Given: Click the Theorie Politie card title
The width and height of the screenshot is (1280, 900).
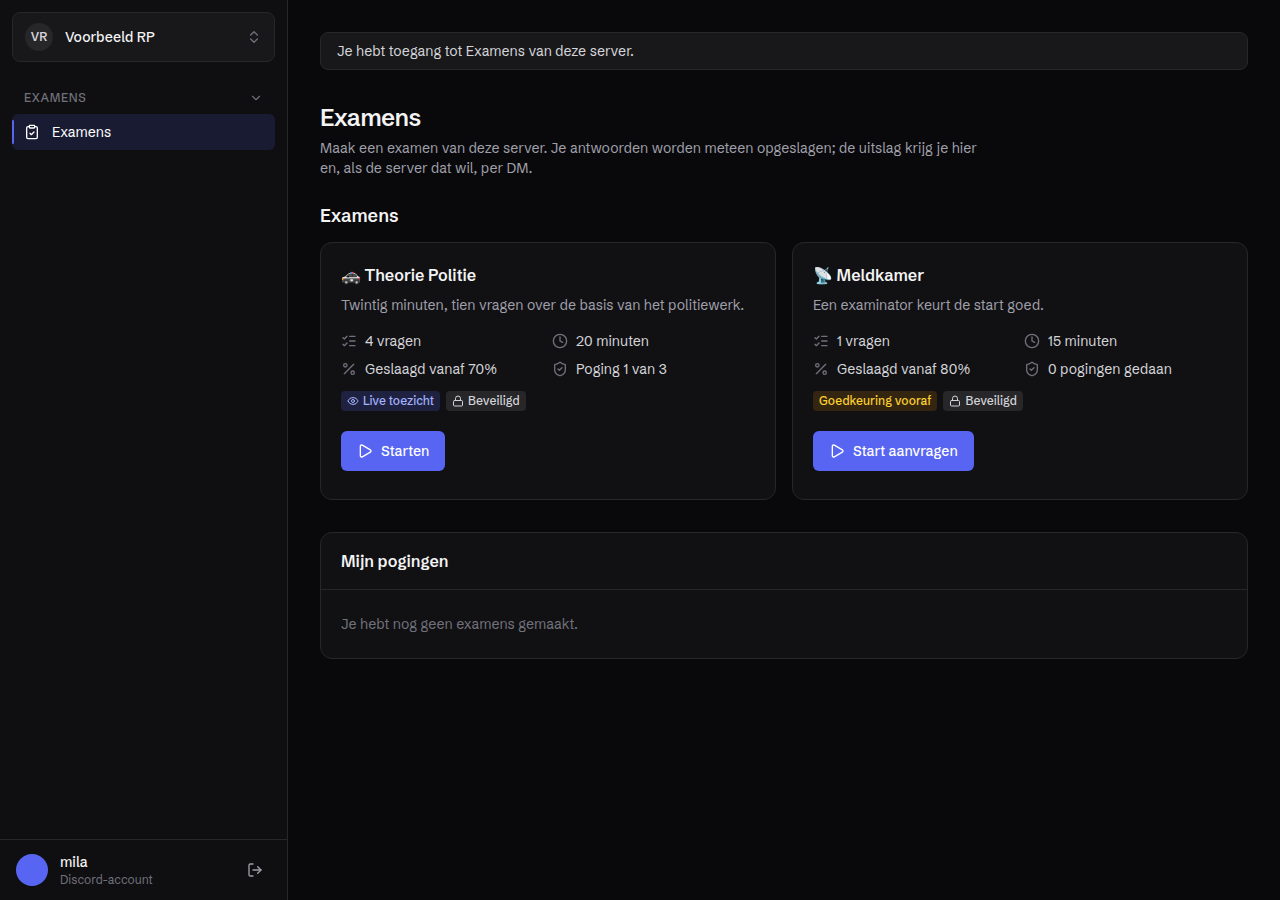Looking at the screenshot, I should pos(409,275).
